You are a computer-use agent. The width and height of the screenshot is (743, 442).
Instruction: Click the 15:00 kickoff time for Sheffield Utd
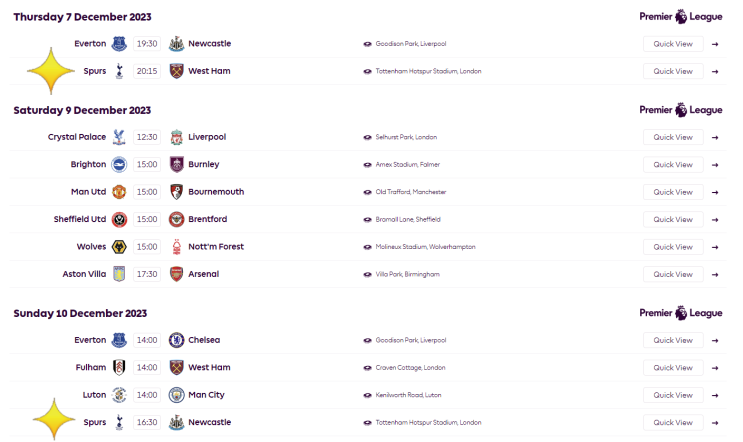147,219
